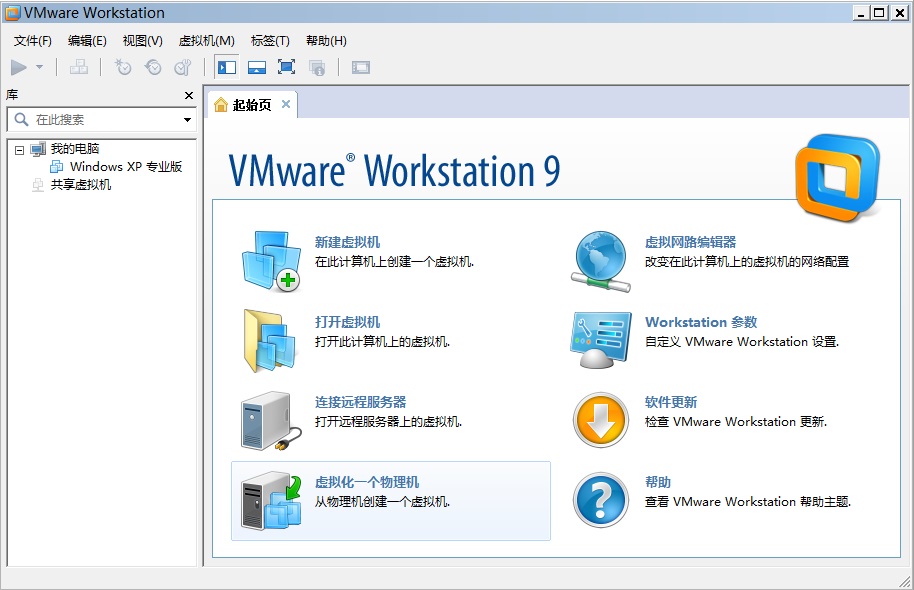914x590 pixels.
Task: Select 我的电脑 in the library tree
Action: (x=75, y=149)
